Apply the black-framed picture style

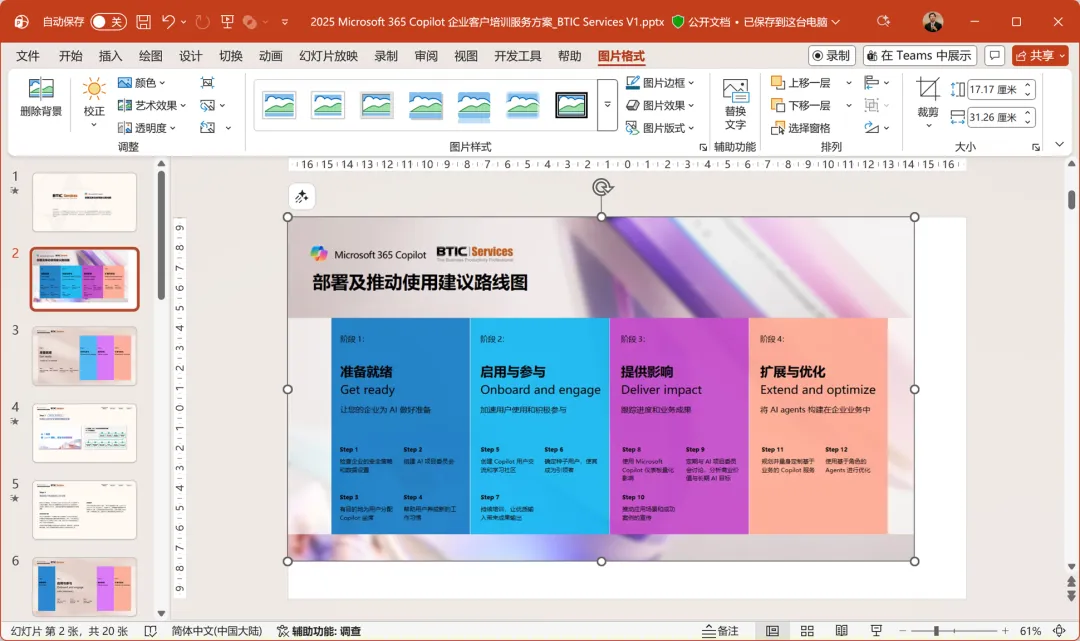click(572, 105)
